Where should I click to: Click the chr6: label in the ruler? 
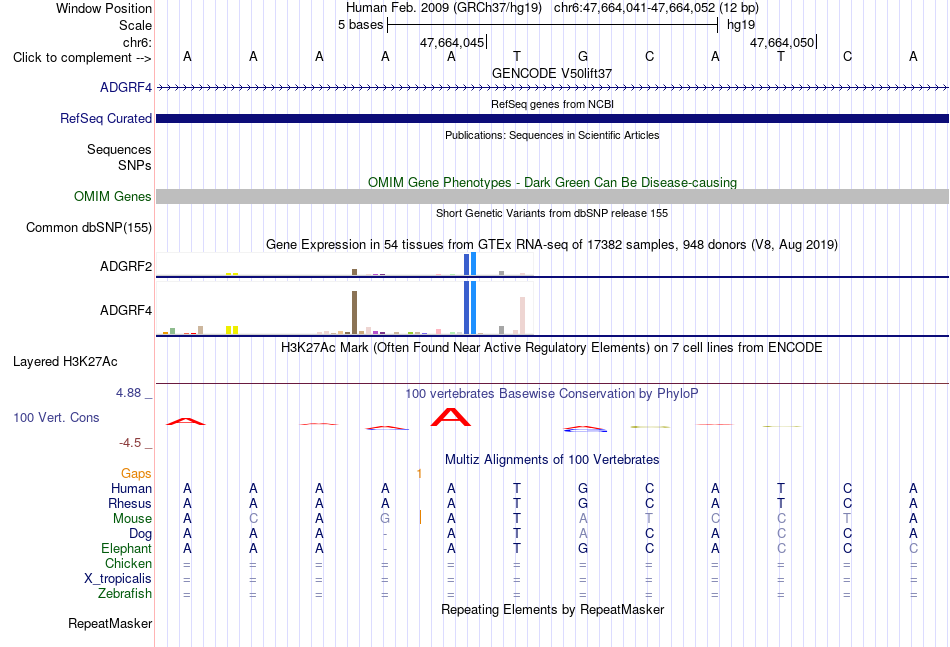[137, 42]
